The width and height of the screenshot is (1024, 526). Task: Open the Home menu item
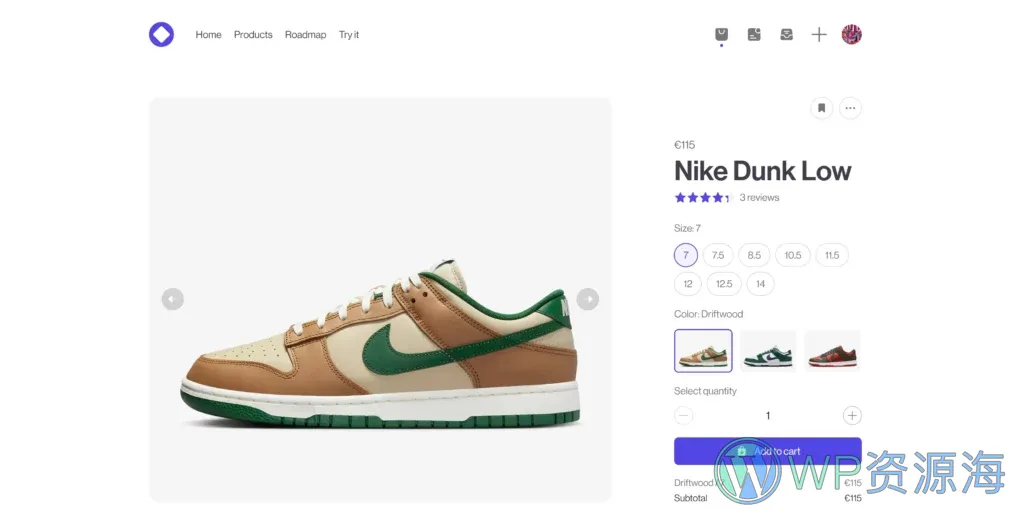[208, 35]
